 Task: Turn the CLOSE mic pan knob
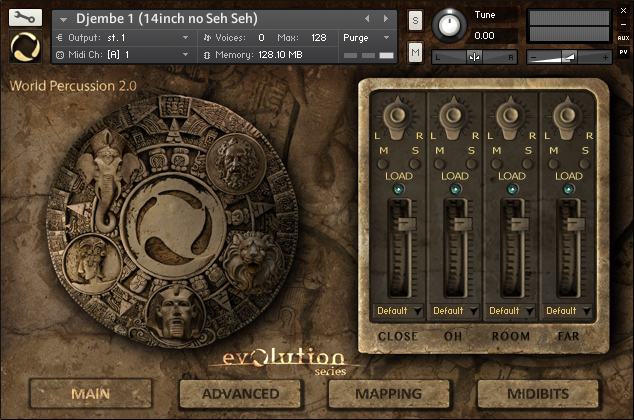click(x=397, y=117)
